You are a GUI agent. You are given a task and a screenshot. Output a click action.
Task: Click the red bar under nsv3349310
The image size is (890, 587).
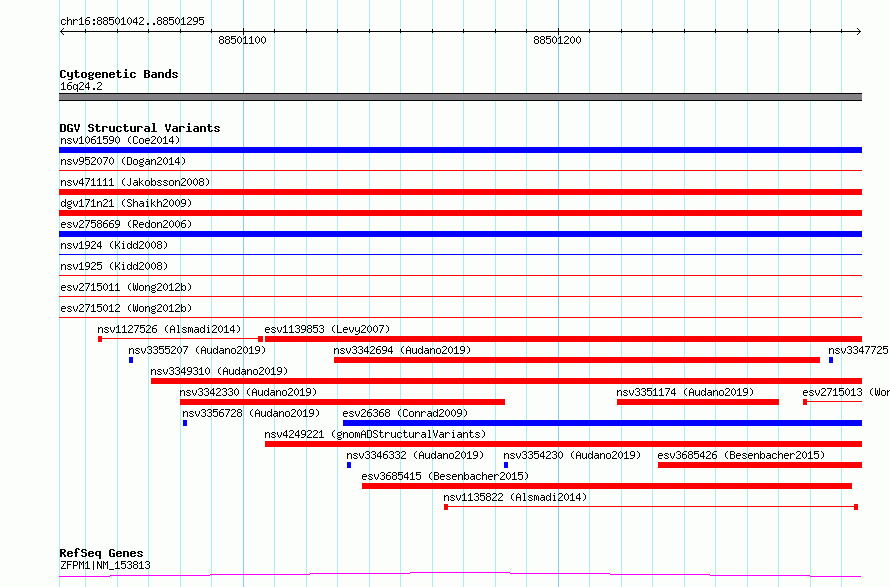tap(506, 381)
